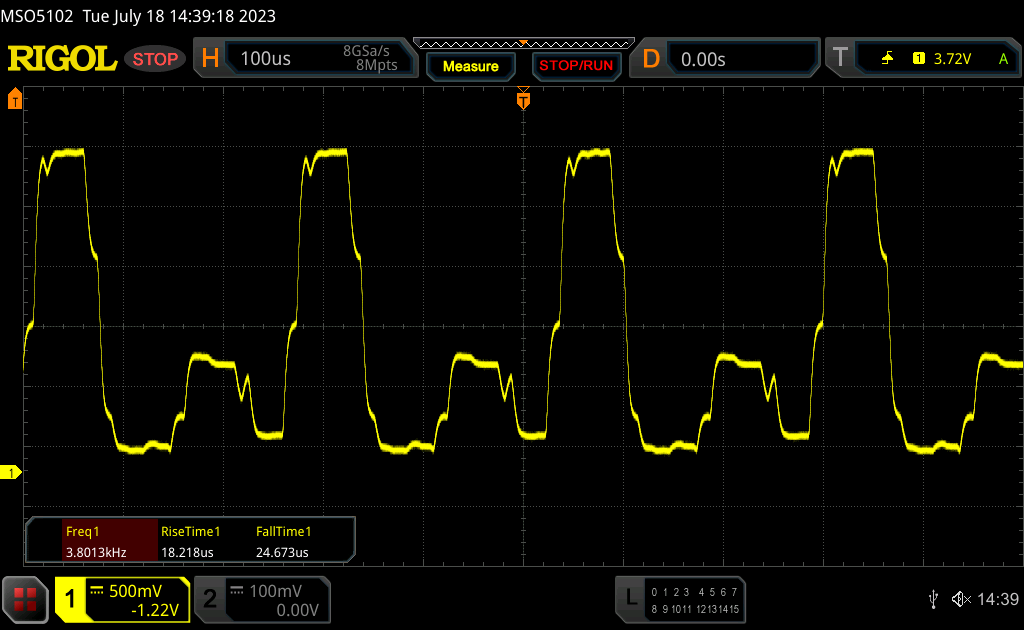1024x630 pixels.
Task: Click the channel 2 0.00V offset value
Action: pyautogui.click(x=297, y=610)
